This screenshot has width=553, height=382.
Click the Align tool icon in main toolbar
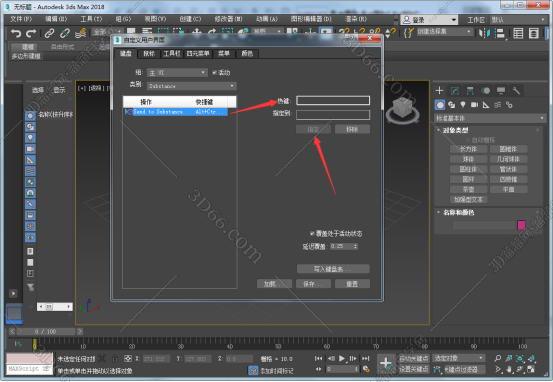click(x=500, y=34)
